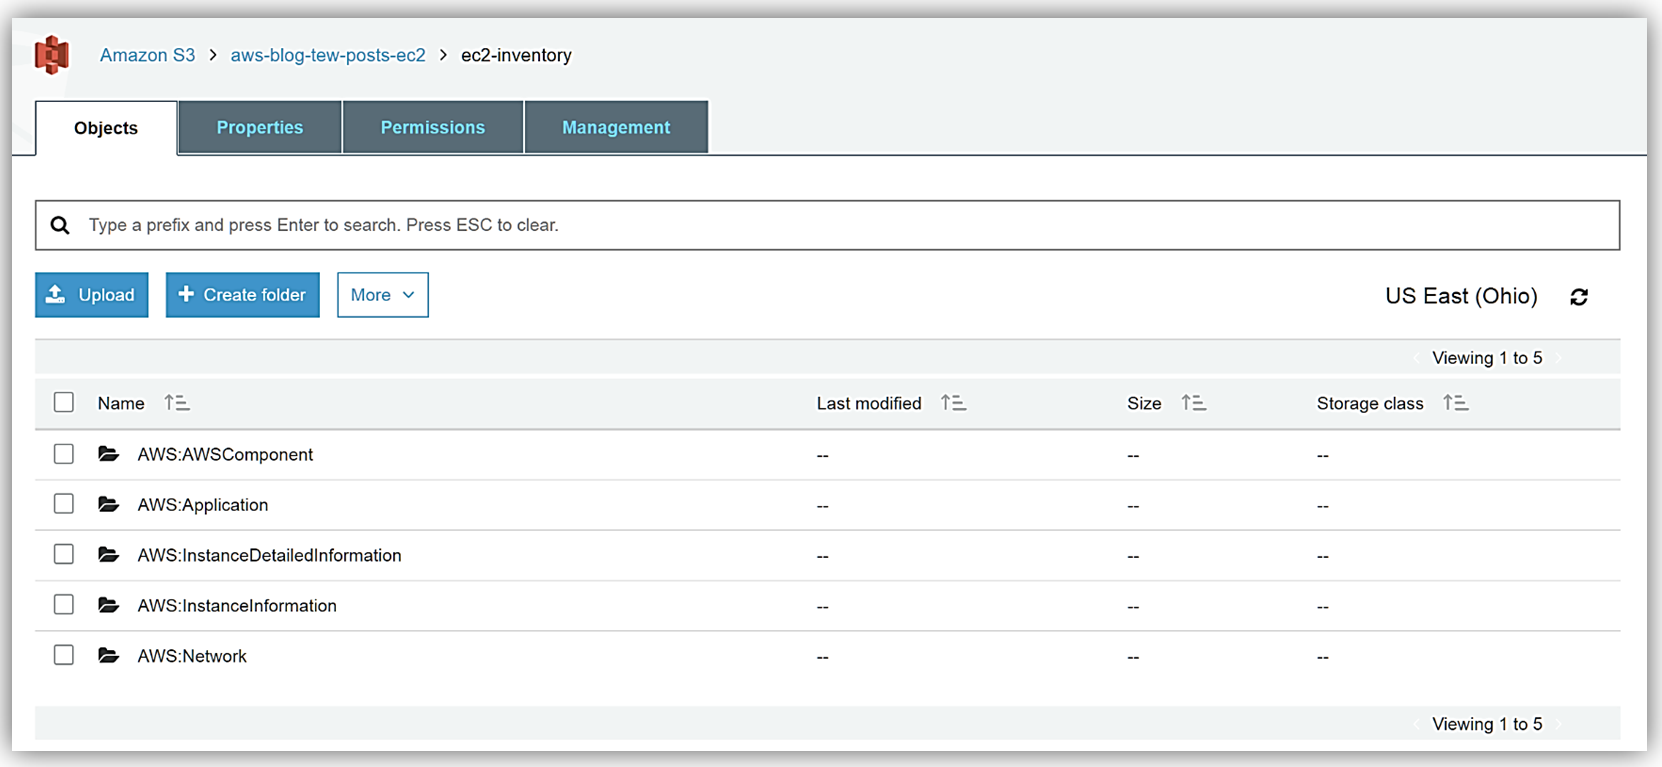Select the AWS:InstanceInformation row checkbox
The width and height of the screenshot is (1662, 767).
[x=64, y=605]
